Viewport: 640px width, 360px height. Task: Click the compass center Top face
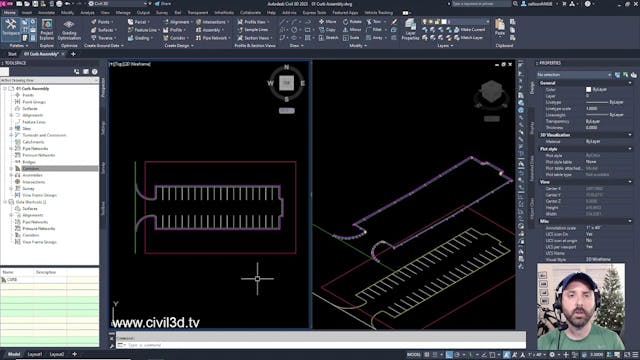pyautogui.click(x=287, y=83)
